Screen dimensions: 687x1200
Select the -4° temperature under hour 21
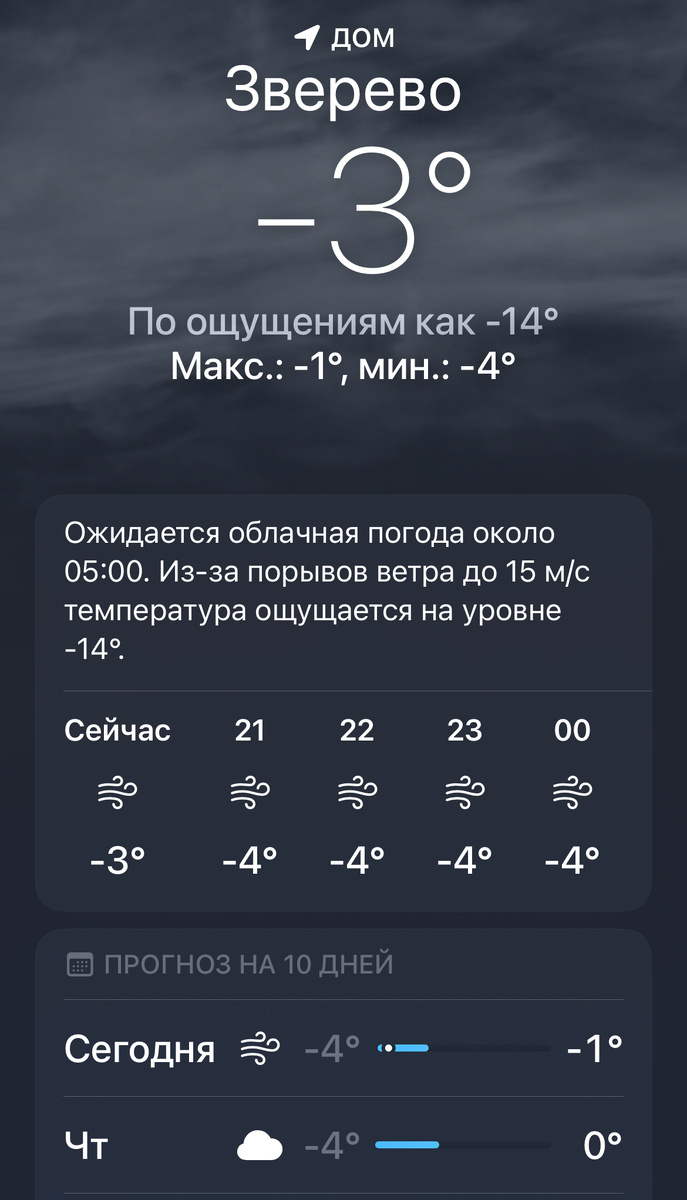point(250,857)
